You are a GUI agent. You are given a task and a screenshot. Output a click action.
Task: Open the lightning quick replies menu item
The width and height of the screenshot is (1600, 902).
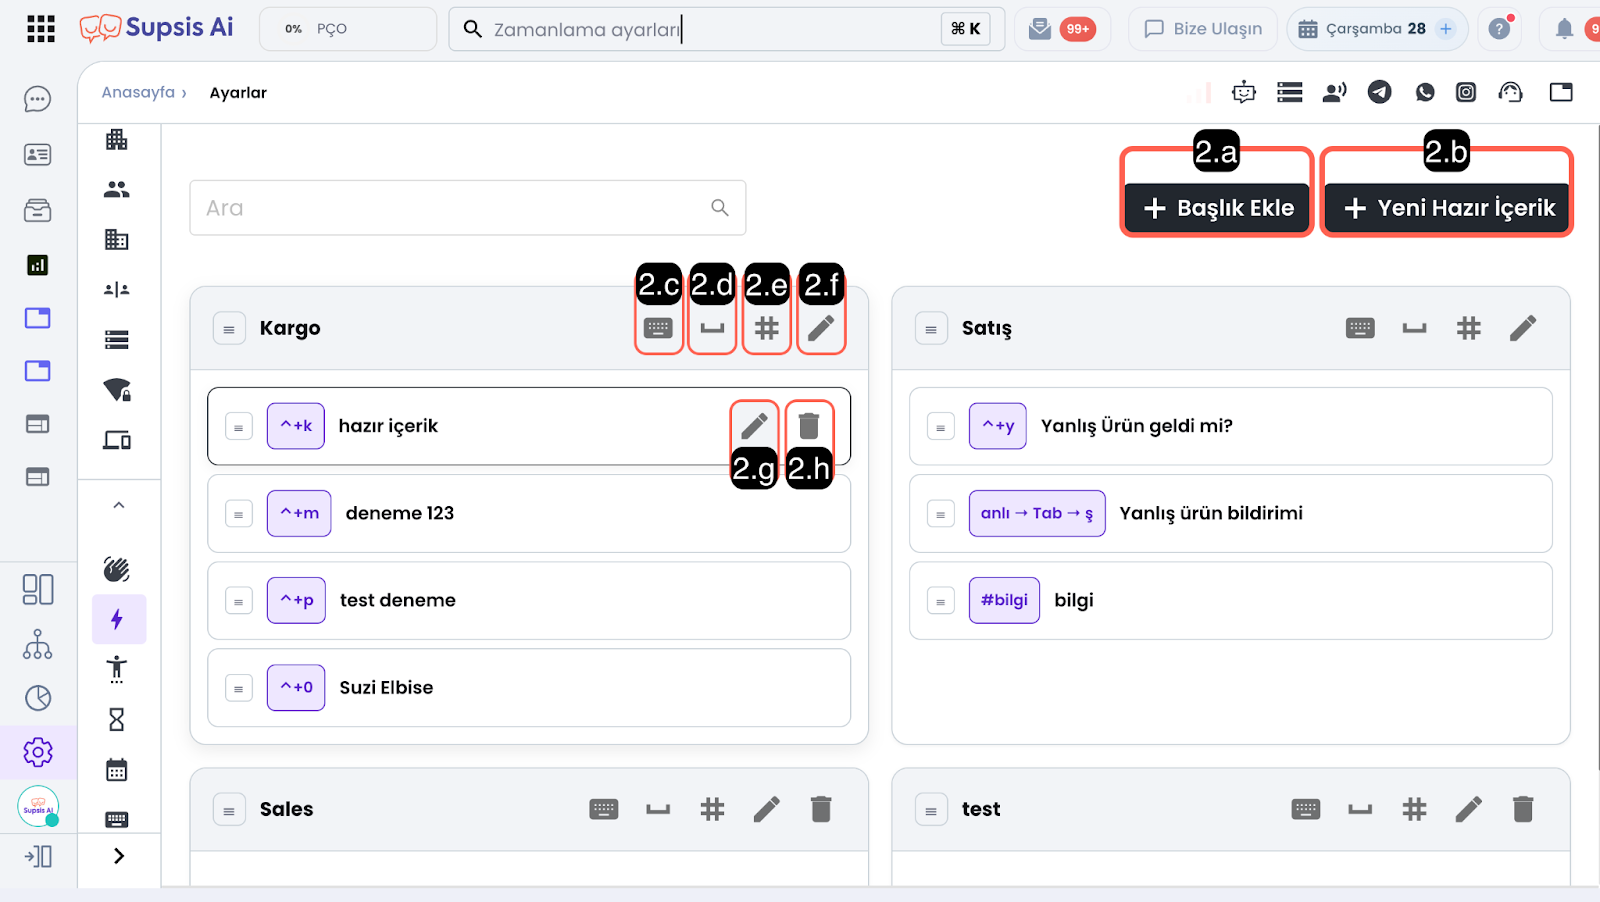pos(117,619)
